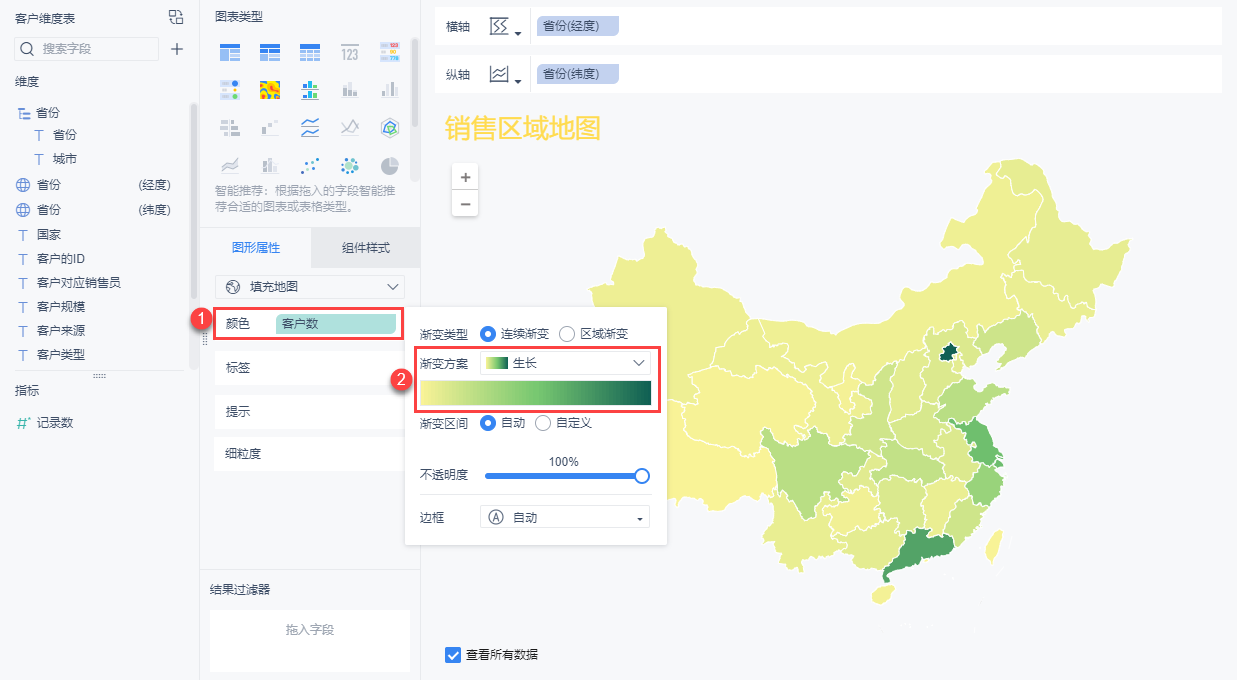Switch to the 图形属性 tab
This screenshot has height=680, width=1237.
(x=256, y=248)
